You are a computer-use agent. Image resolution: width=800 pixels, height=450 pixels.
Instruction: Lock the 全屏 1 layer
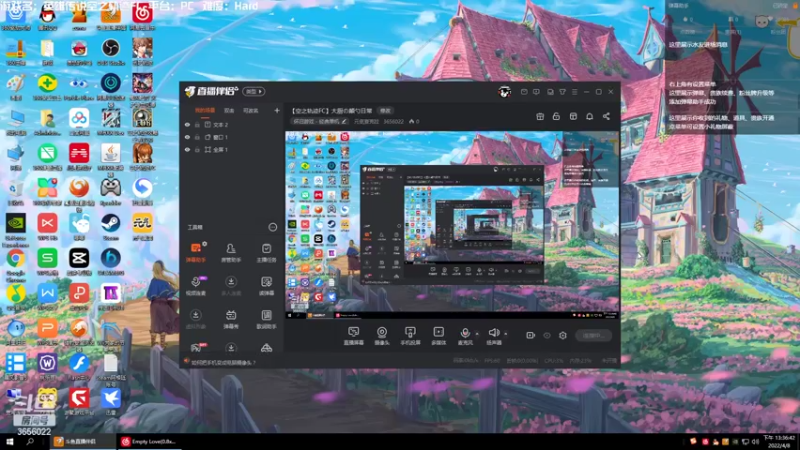[197, 150]
